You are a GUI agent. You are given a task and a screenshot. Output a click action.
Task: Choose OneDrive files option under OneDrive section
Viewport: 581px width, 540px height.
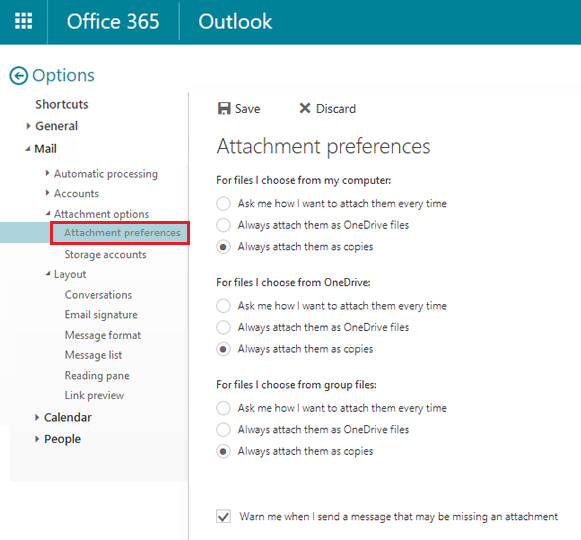[223, 327]
